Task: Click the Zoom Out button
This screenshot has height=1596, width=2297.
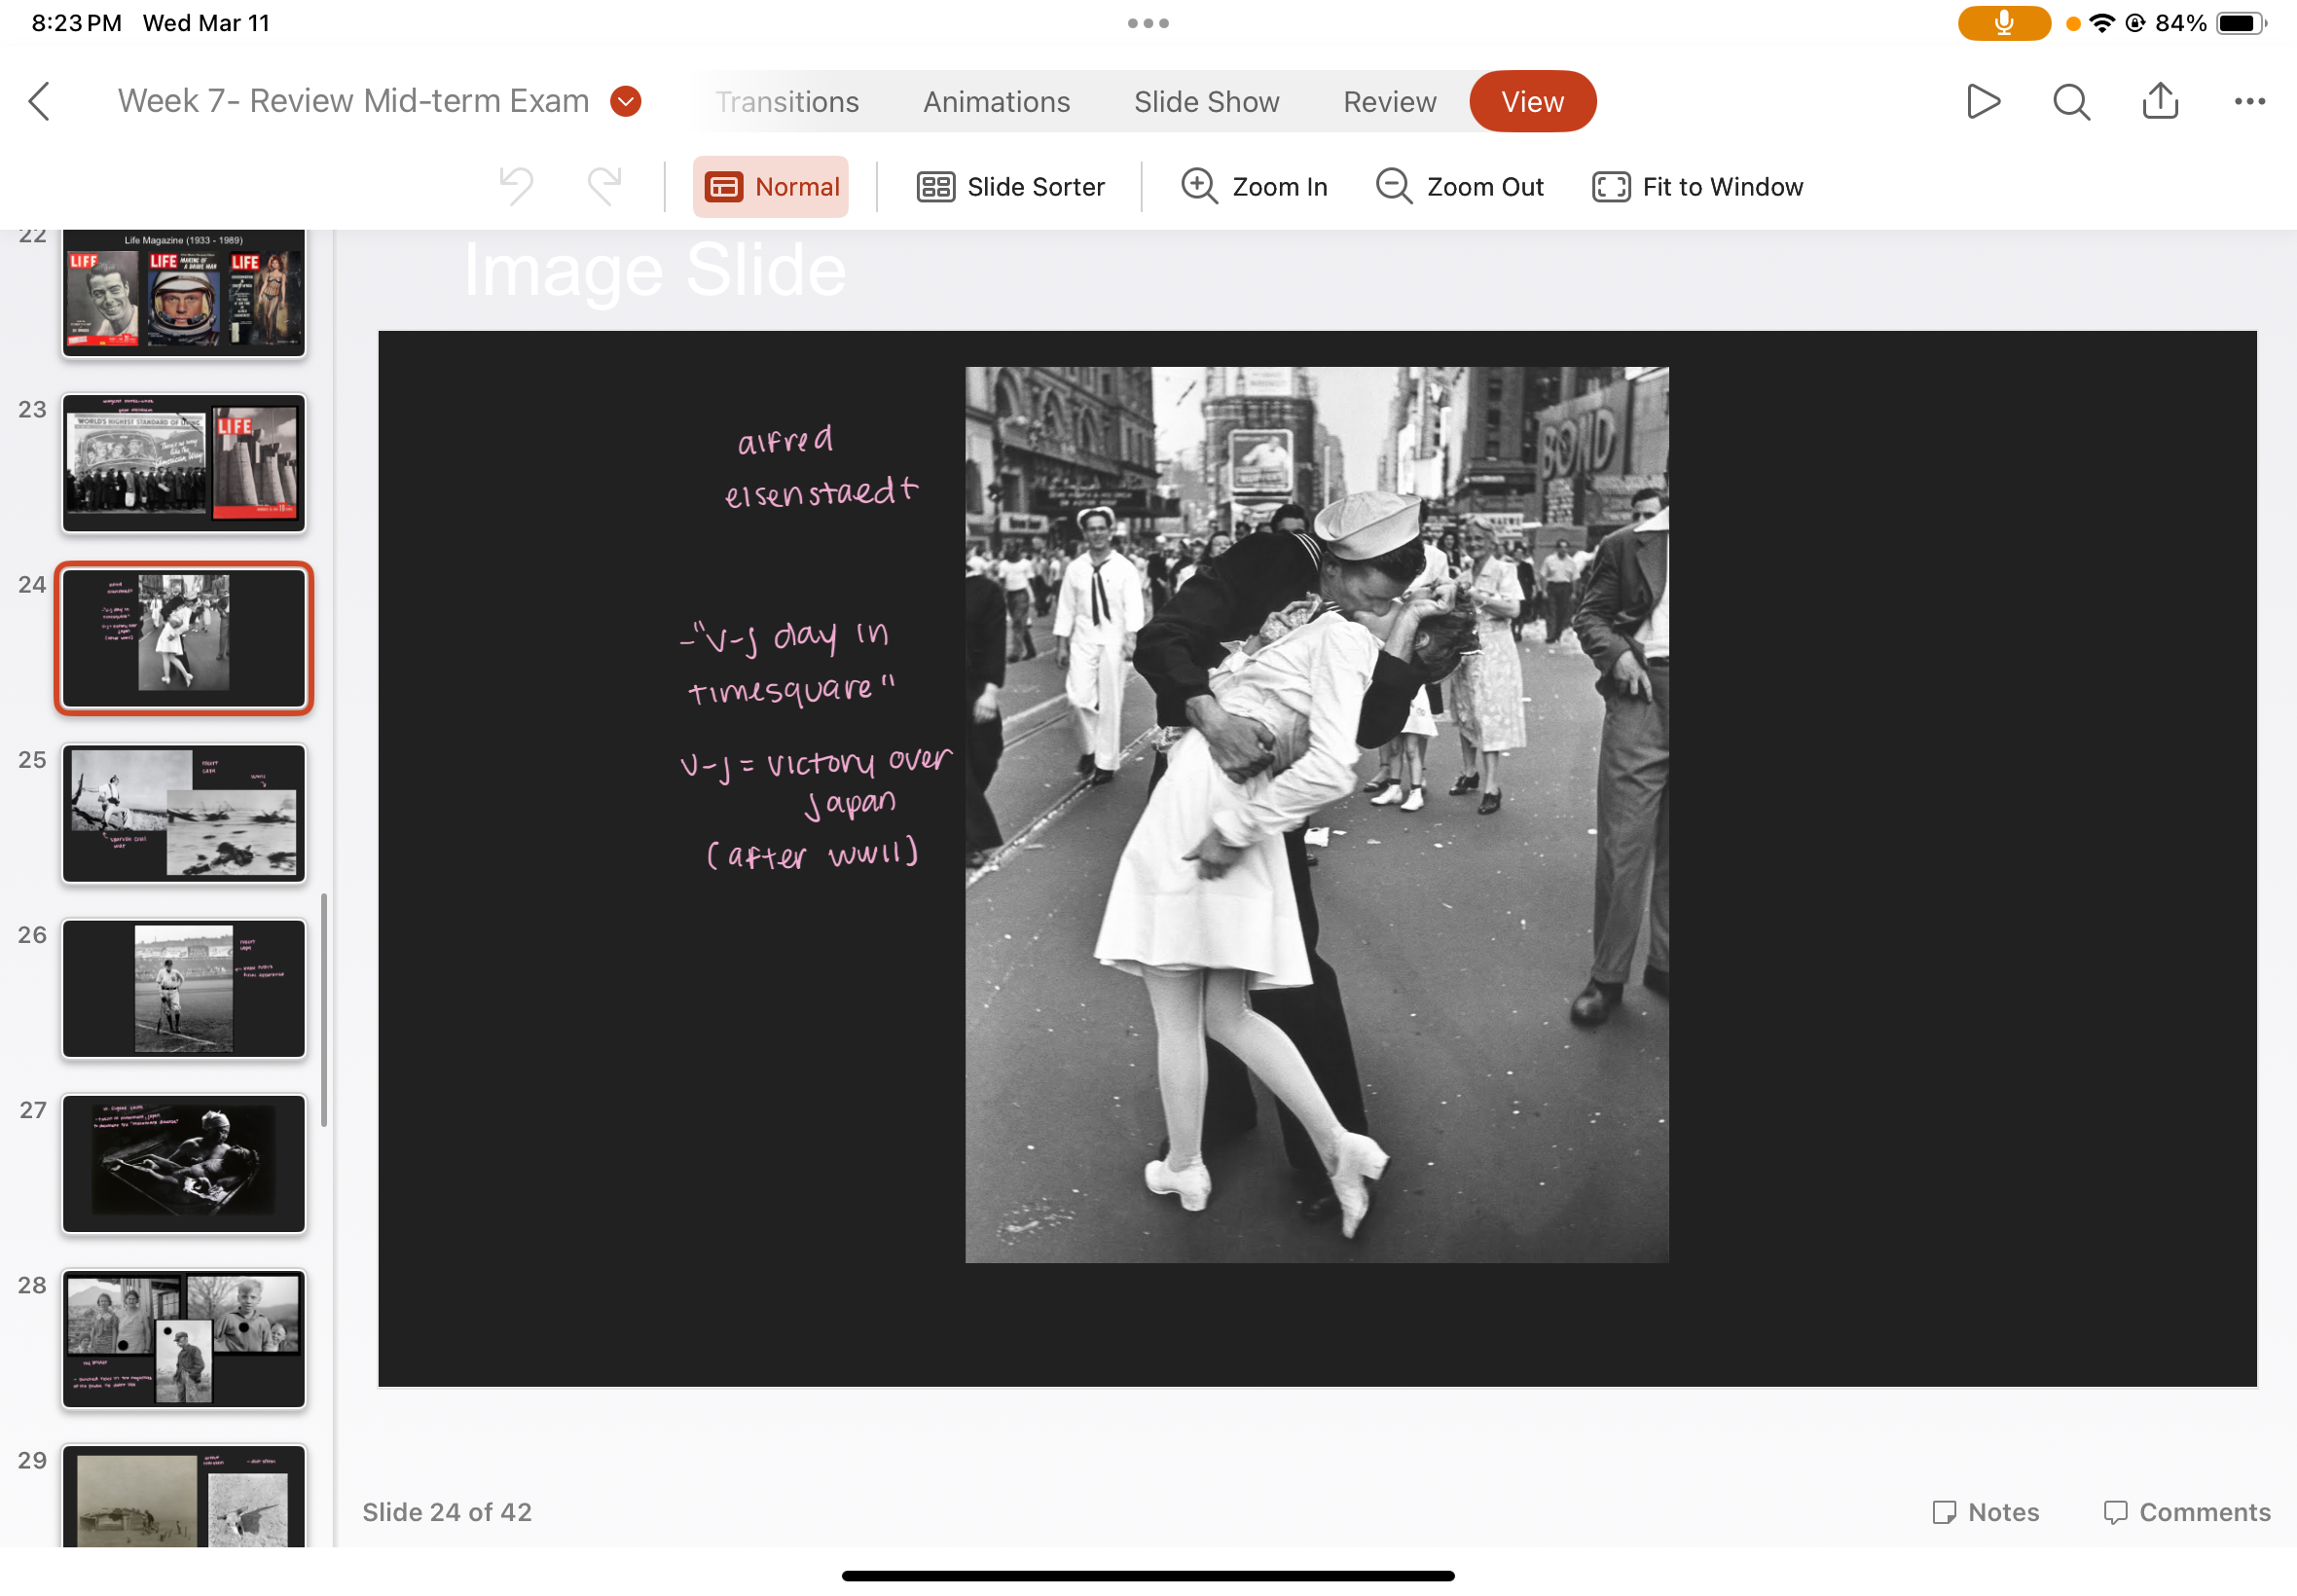Action: click(x=1459, y=187)
